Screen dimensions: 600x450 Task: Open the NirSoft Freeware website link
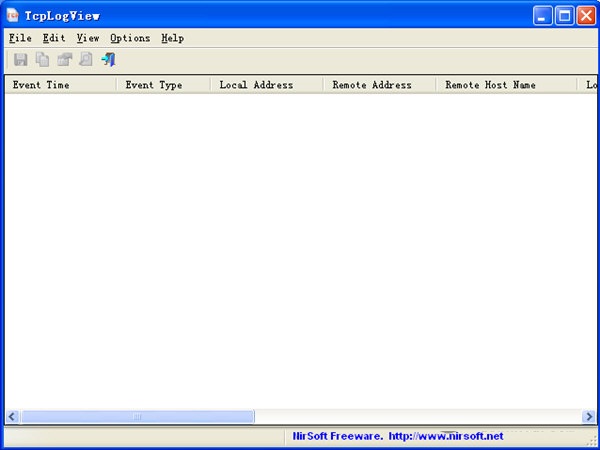[x=398, y=436]
